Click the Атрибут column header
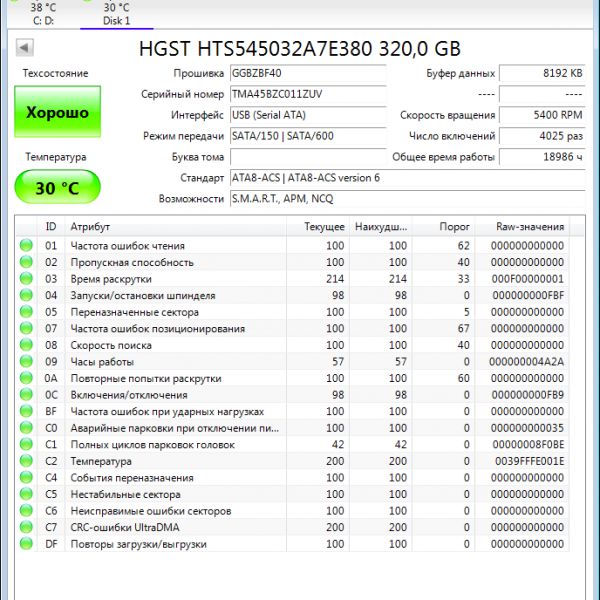This screenshot has height=600, width=600. [x=176, y=227]
